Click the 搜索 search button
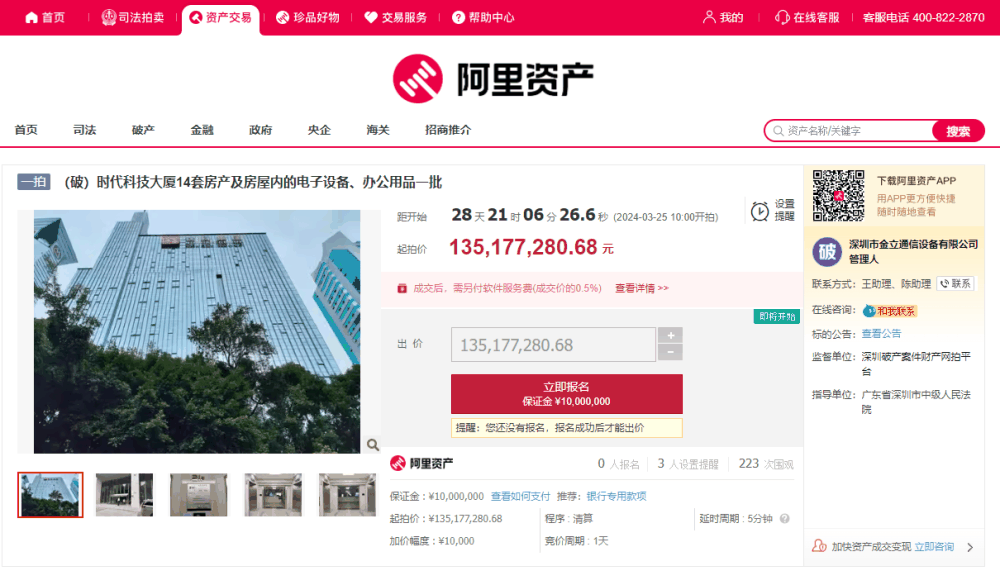This screenshot has width=1000, height=585. click(957, 131)
